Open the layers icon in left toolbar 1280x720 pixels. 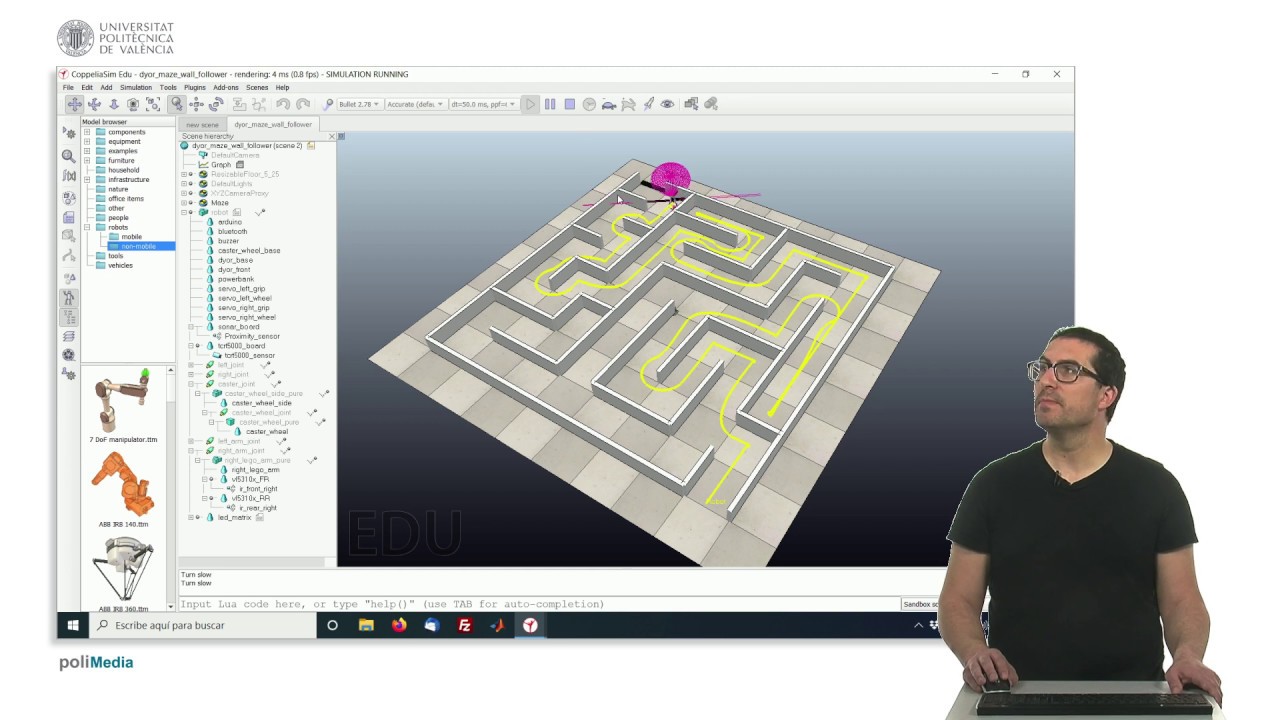(69, 337)
